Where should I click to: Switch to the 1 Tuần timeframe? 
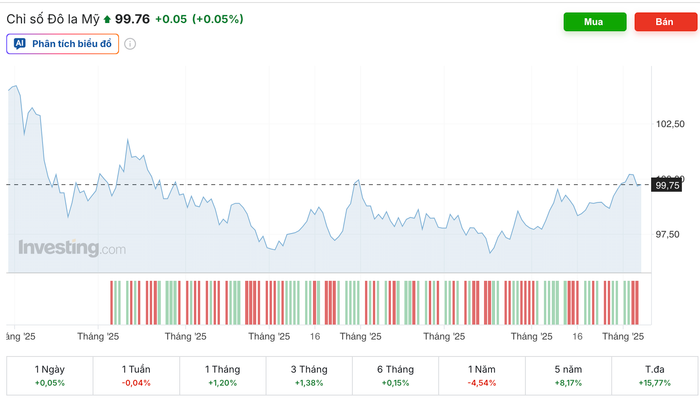pyautogui.click(x=136, y=376)
